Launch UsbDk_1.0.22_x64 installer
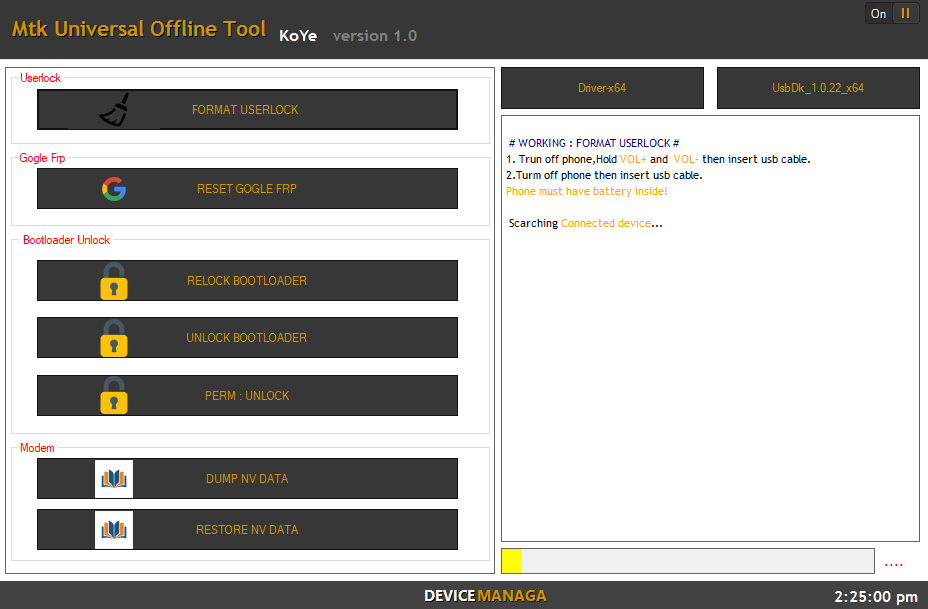Viewport: 928px width, 609px height. 817,88
